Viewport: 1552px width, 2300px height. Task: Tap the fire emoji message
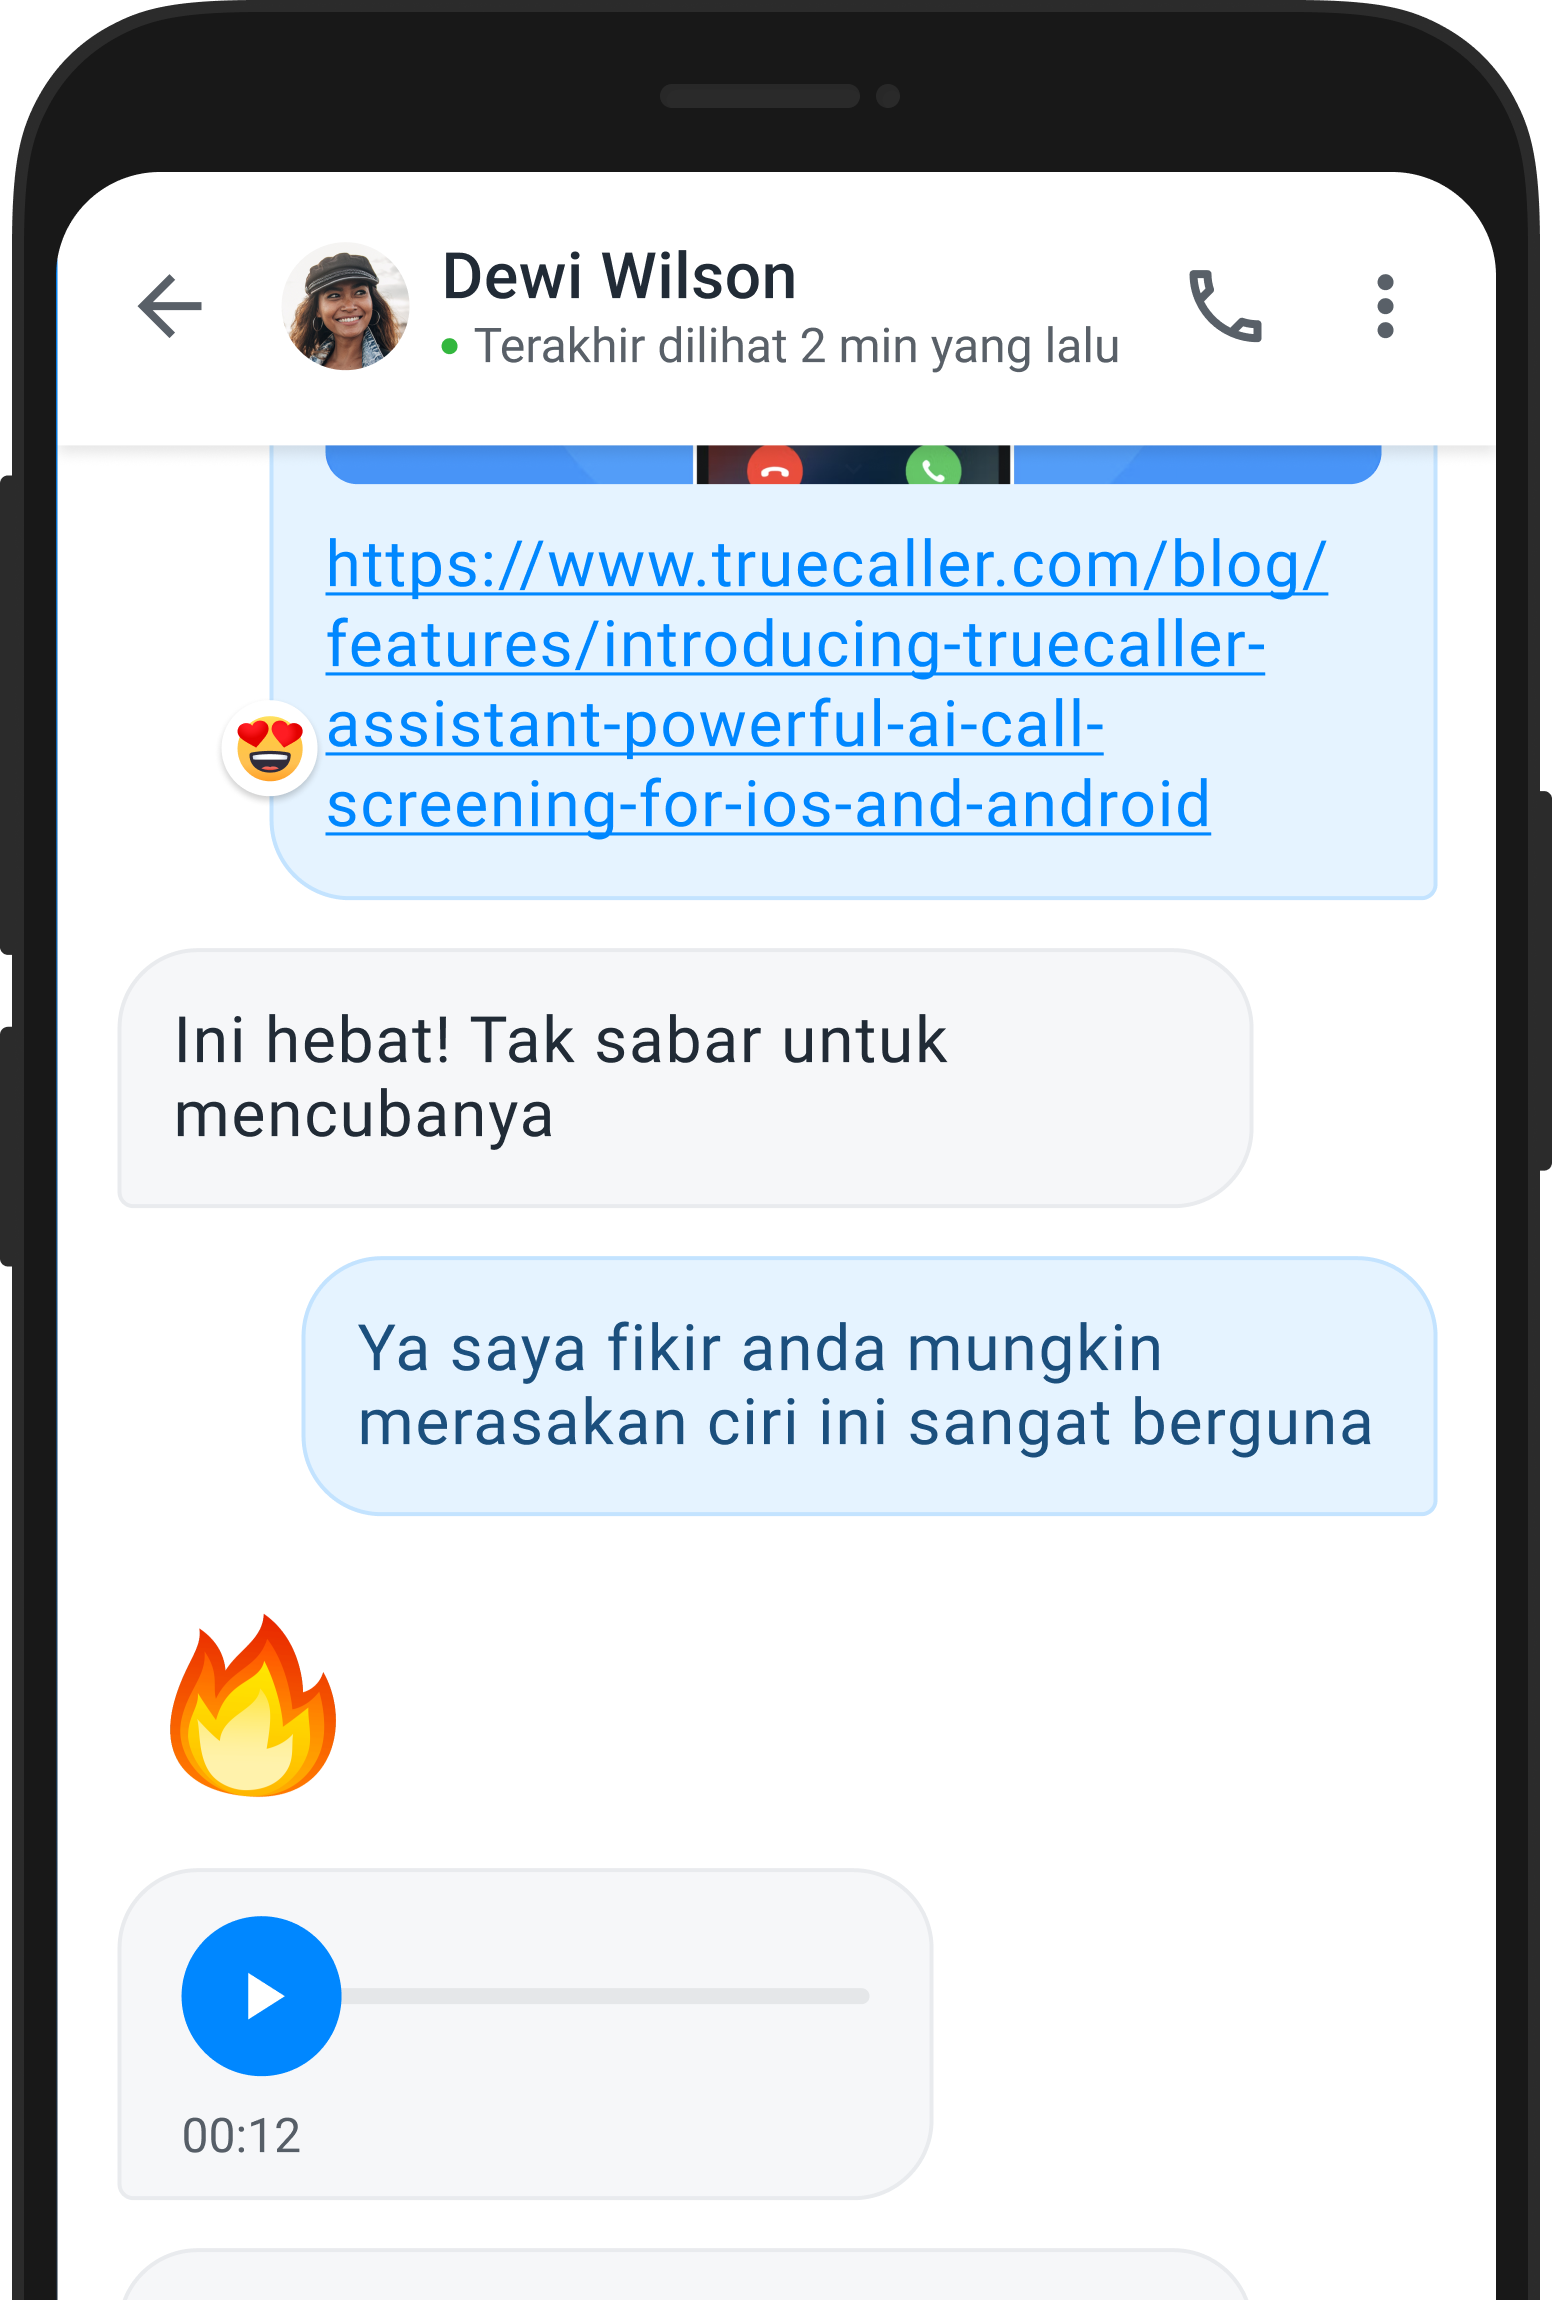click(253, 1706)
